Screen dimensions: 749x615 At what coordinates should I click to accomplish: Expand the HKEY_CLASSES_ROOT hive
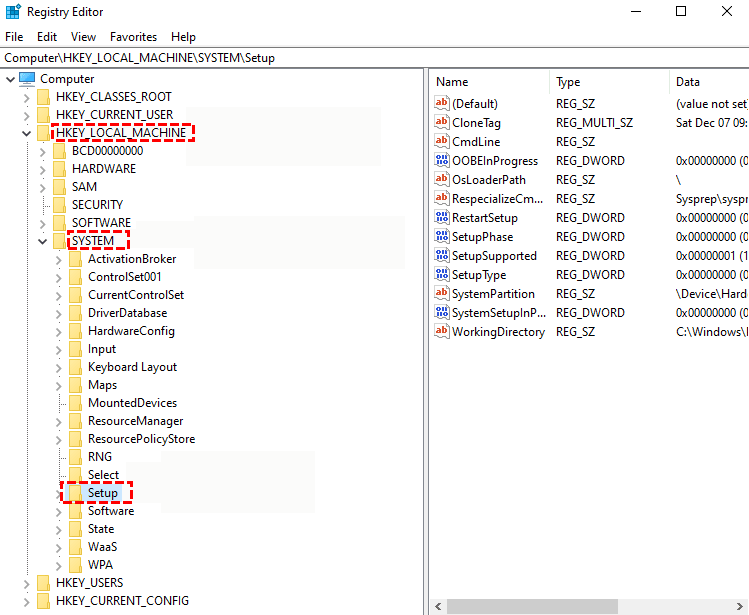(26, 97)
